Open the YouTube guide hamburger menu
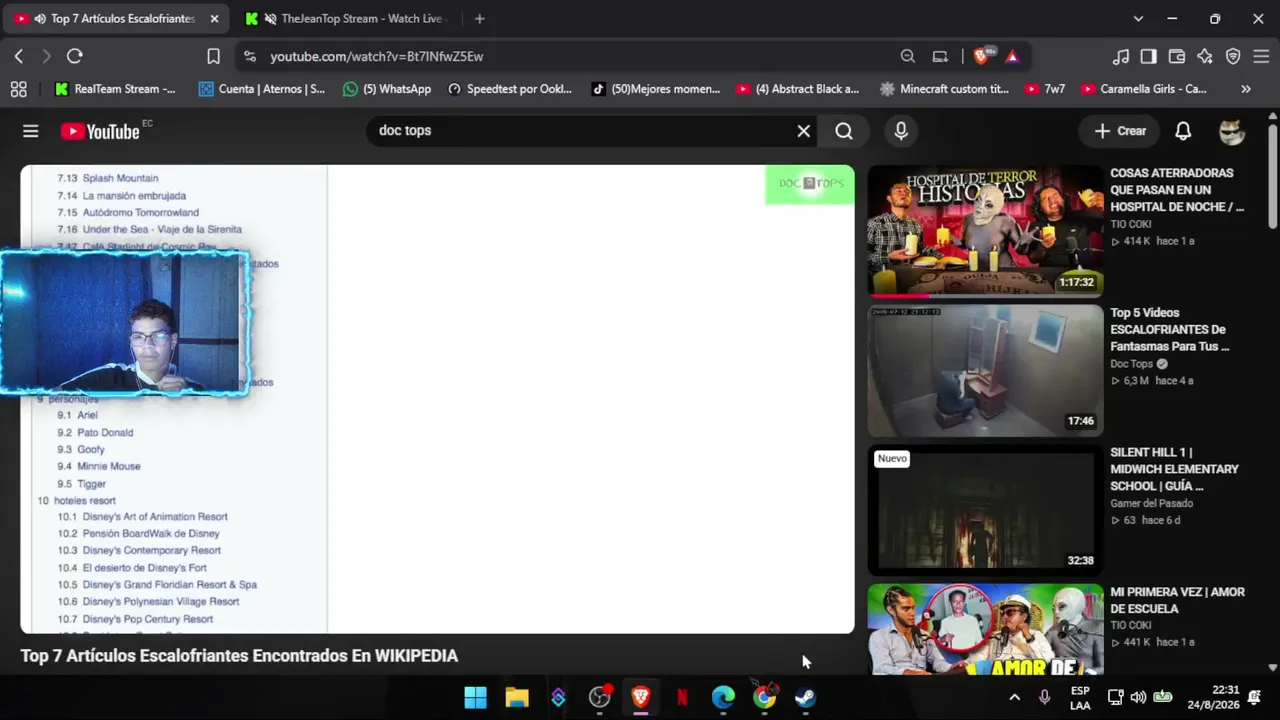 [x=31, y=131]
